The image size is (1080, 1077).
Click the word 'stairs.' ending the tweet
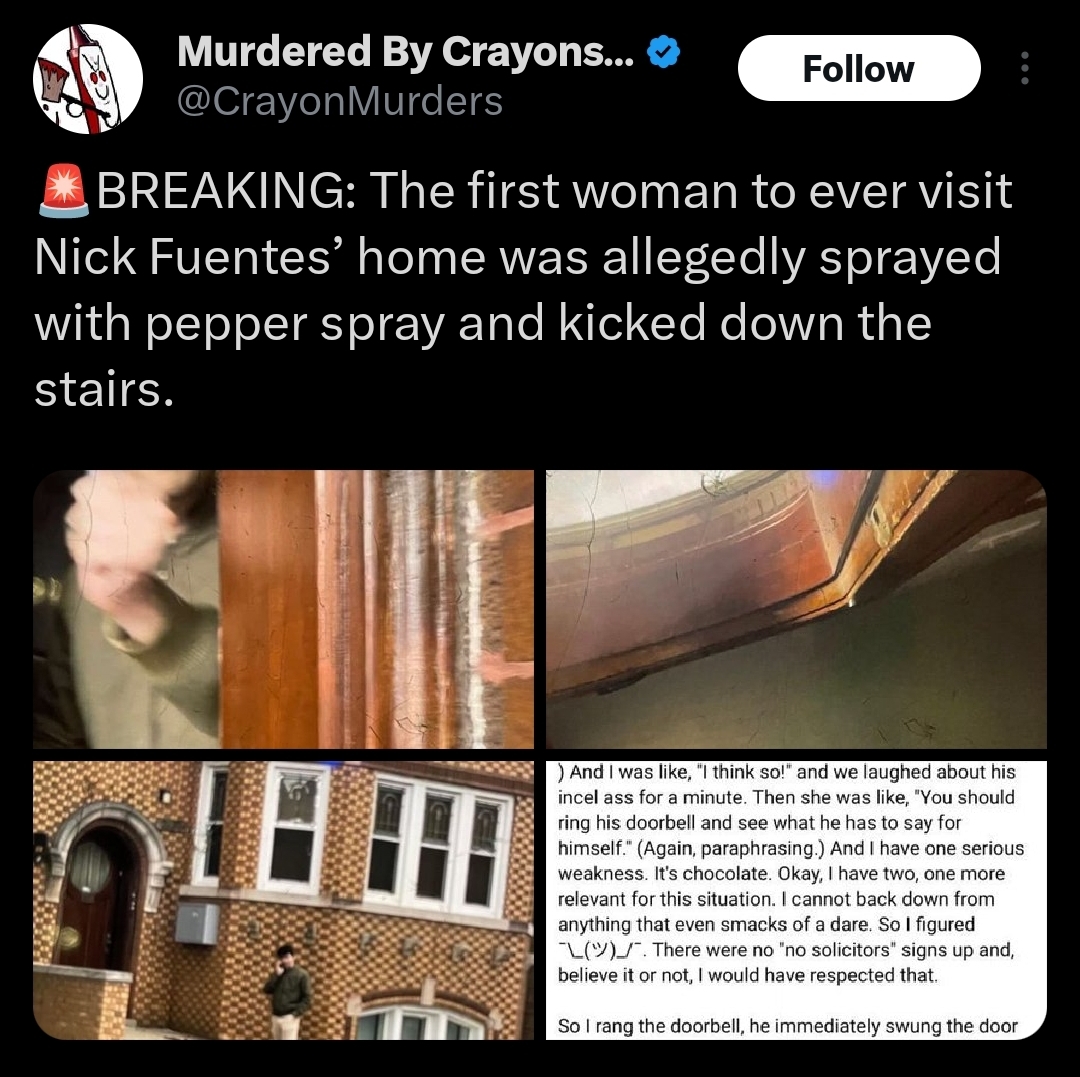click(x=104, y=390)
